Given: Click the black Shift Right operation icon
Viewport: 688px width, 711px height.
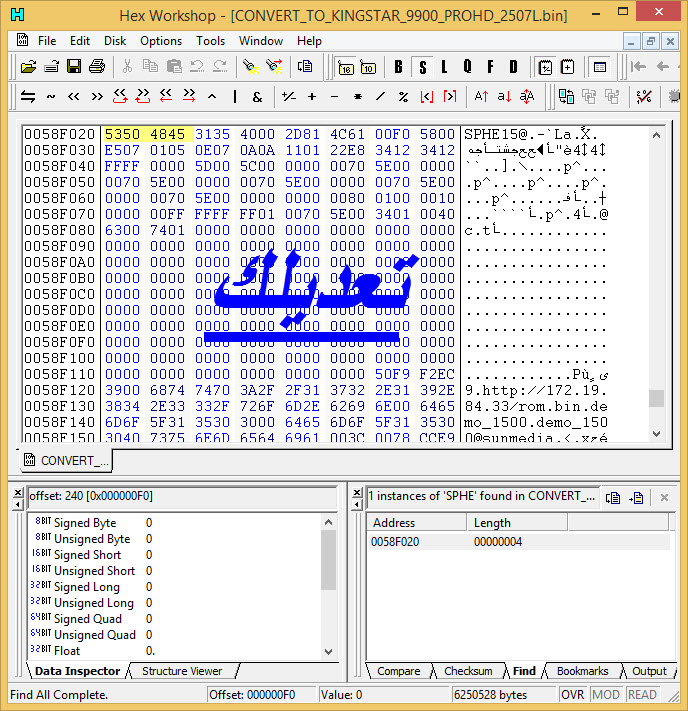Looking at the screenshot, I should click(x=97, y=97).
